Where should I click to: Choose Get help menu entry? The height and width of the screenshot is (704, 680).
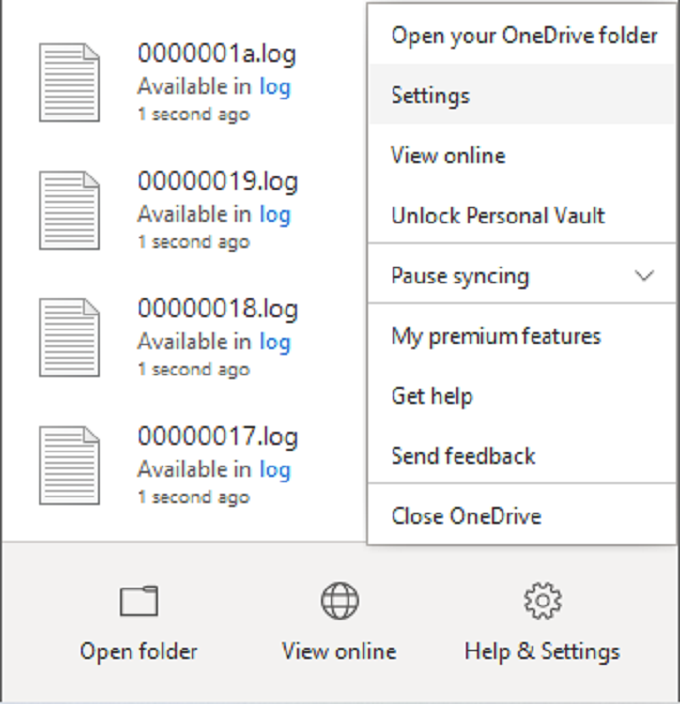pos(522,396)
